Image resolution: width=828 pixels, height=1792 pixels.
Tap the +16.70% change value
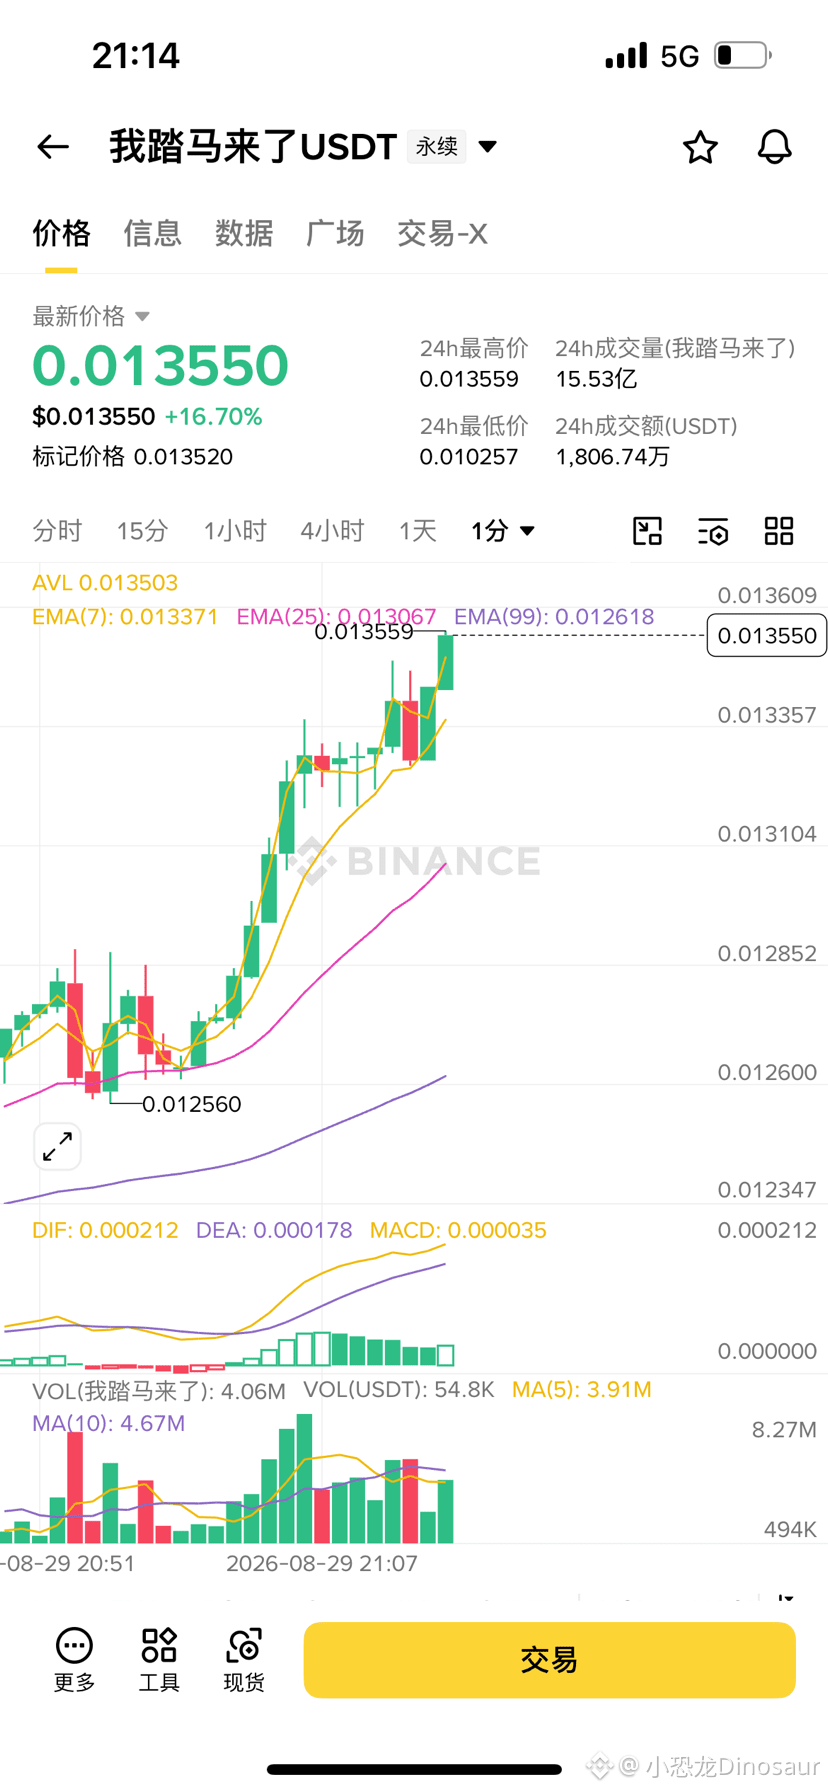(x=213, y=417)
